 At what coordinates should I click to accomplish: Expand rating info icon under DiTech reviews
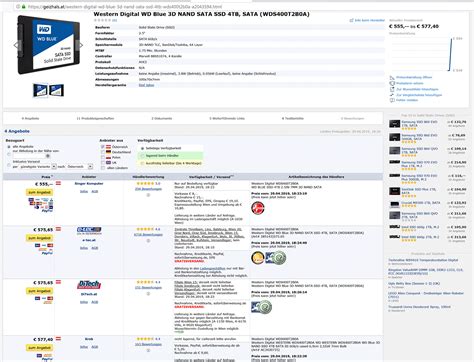click(x=148, y=293)
